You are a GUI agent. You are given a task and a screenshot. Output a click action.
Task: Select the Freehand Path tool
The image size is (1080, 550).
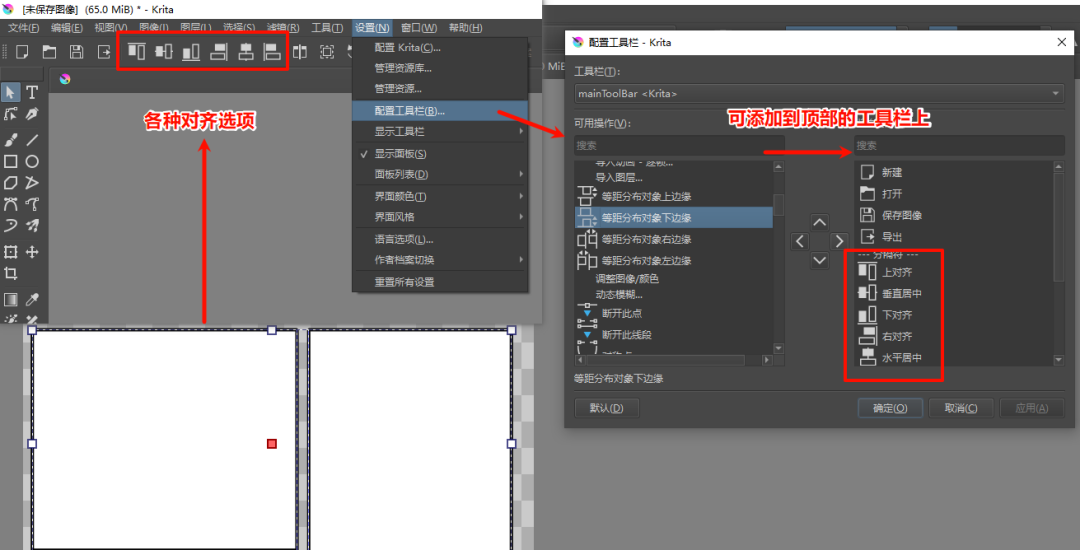32,204
